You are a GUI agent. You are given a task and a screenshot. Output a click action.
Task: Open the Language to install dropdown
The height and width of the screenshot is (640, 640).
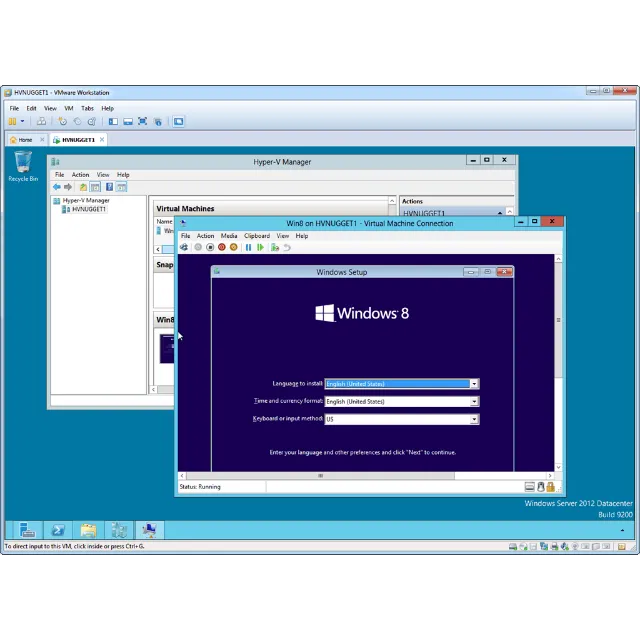click(474, 384)
